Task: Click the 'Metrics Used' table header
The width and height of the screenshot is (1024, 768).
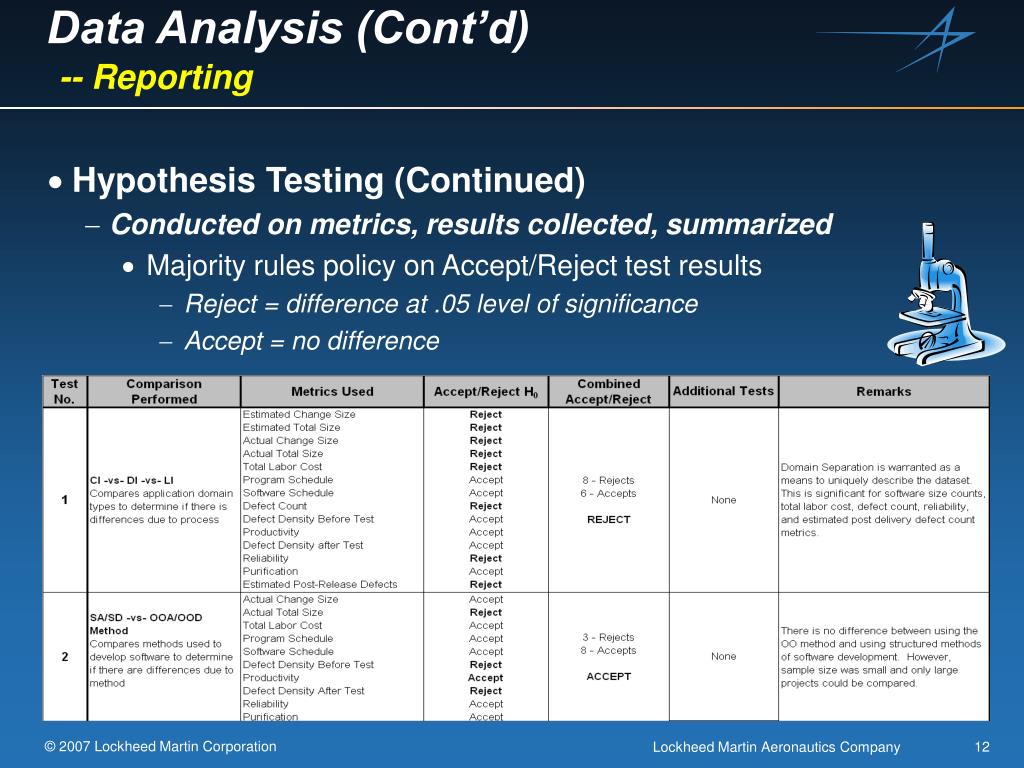Action: [332, 391]
